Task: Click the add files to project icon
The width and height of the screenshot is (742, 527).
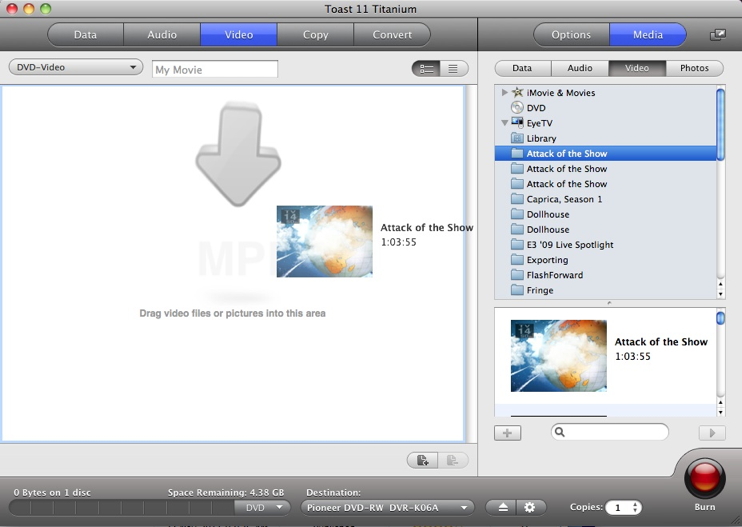Action: tap(422, 460)
